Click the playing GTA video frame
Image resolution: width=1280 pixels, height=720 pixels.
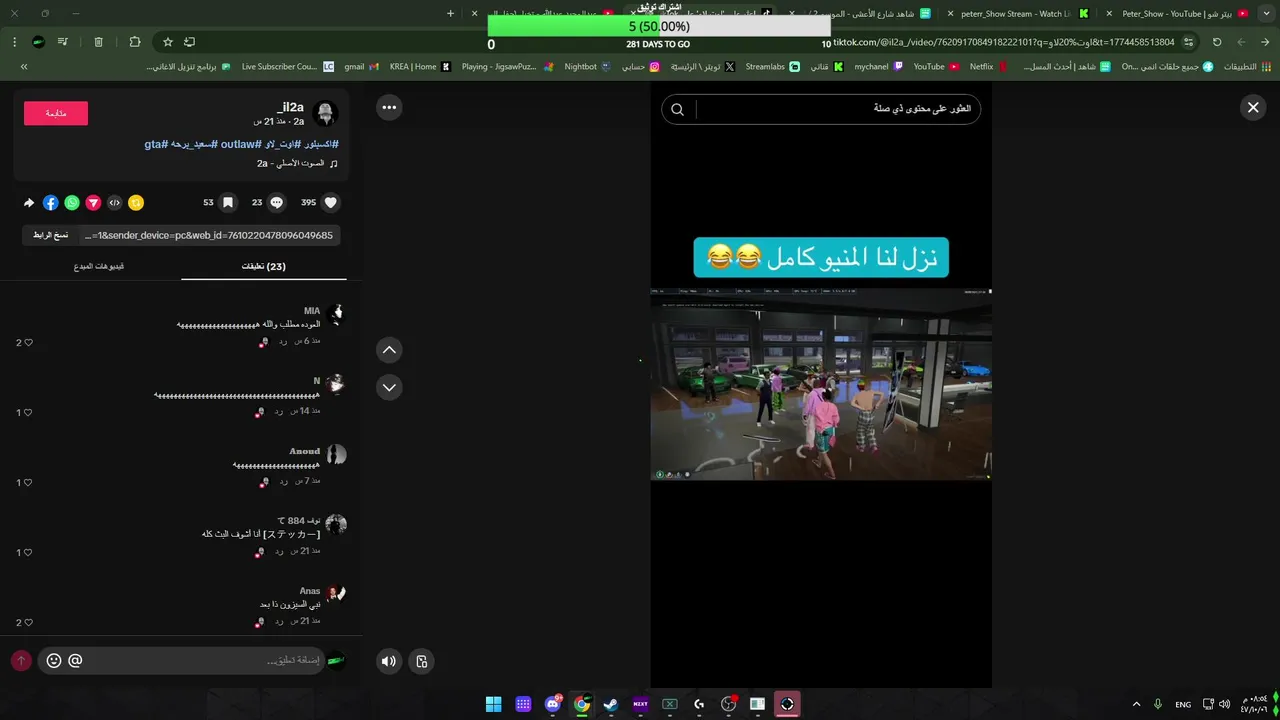coord(821,385)
